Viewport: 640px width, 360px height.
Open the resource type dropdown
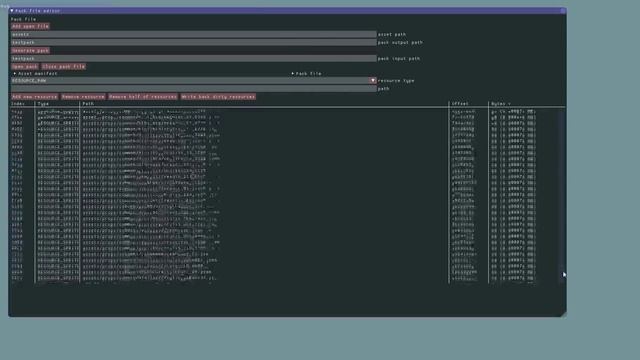(193, 81)
